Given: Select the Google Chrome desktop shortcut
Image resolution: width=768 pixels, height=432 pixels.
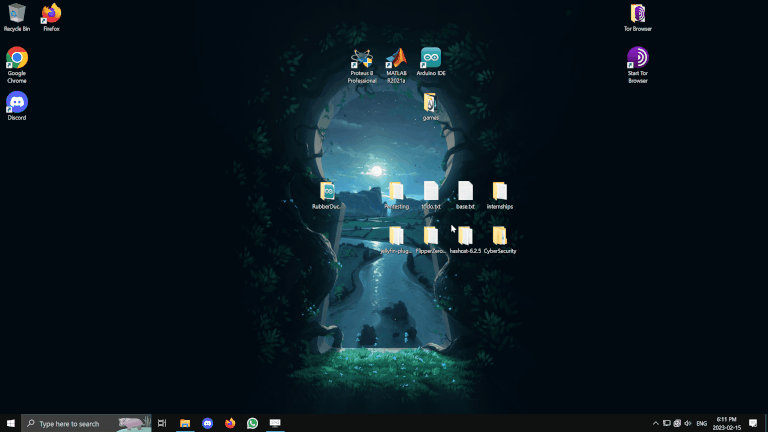Looking at the screenshot, I should pyautogui.click(x=17, y=65).
